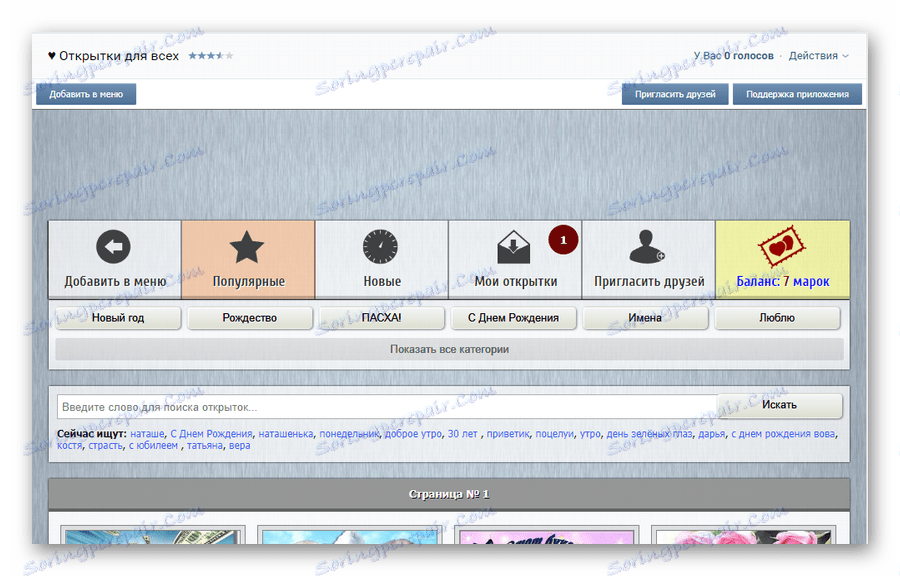Click the 'поцелуи' search link

(x=554, y=434)
